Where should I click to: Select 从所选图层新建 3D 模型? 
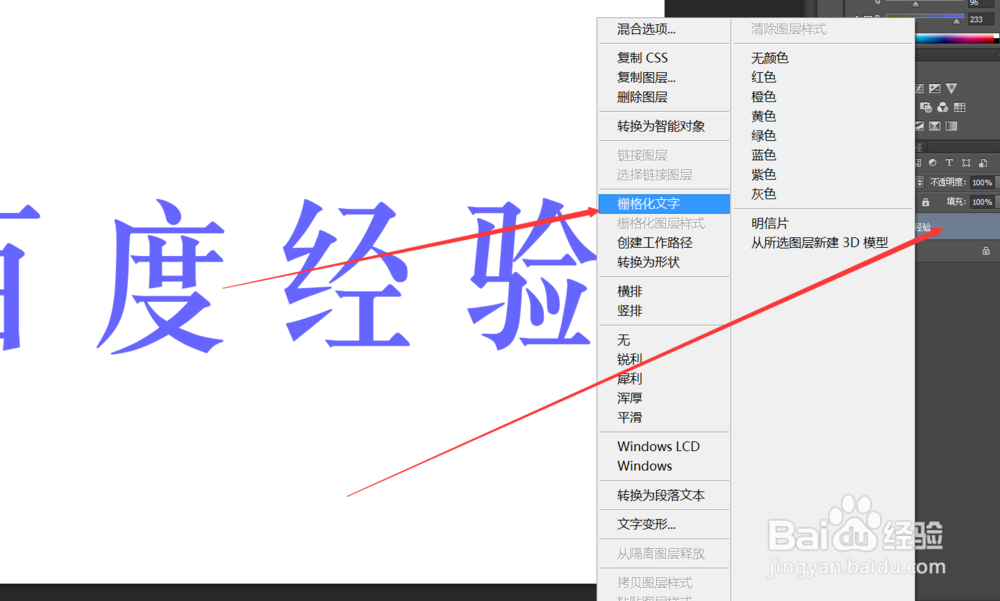[819, 242]
